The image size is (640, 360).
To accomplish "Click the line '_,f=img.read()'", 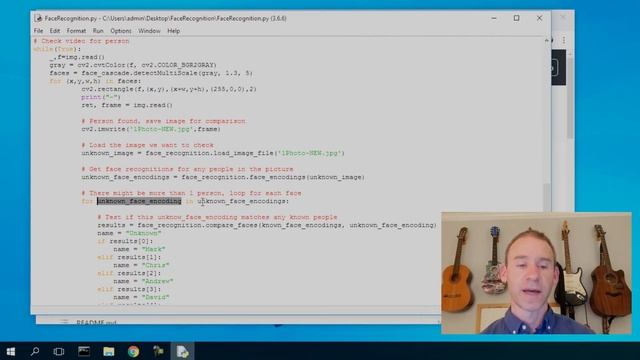I will [77, 57].
